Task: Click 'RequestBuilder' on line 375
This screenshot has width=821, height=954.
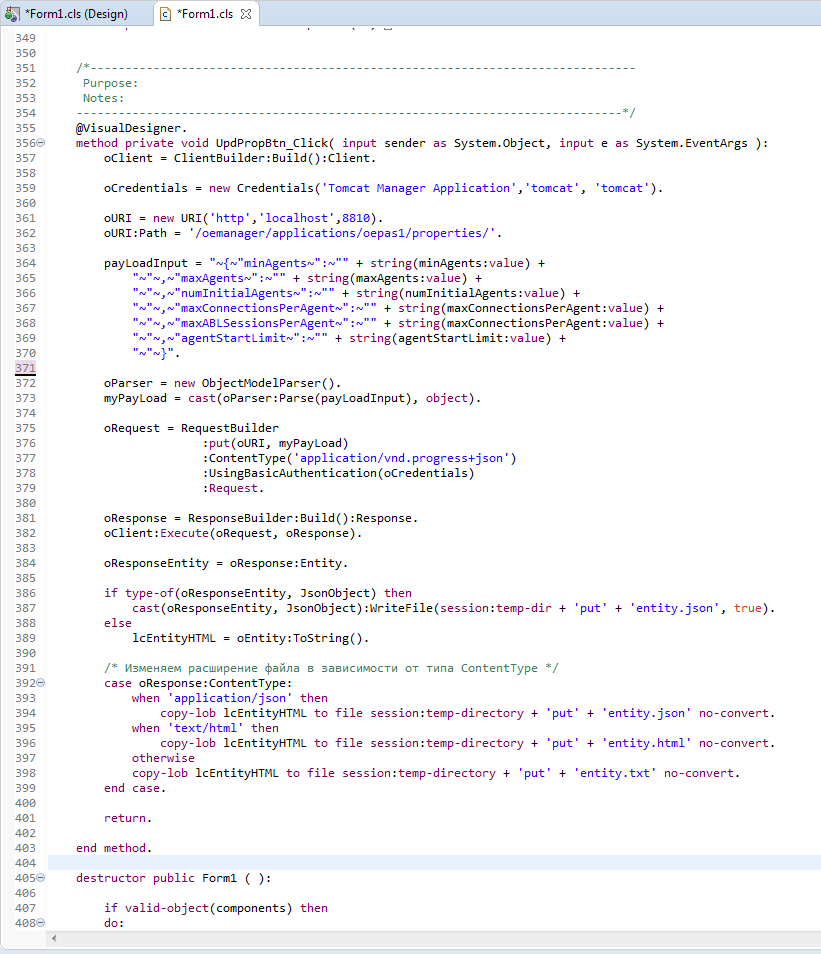Action: (x=229, y=428)
